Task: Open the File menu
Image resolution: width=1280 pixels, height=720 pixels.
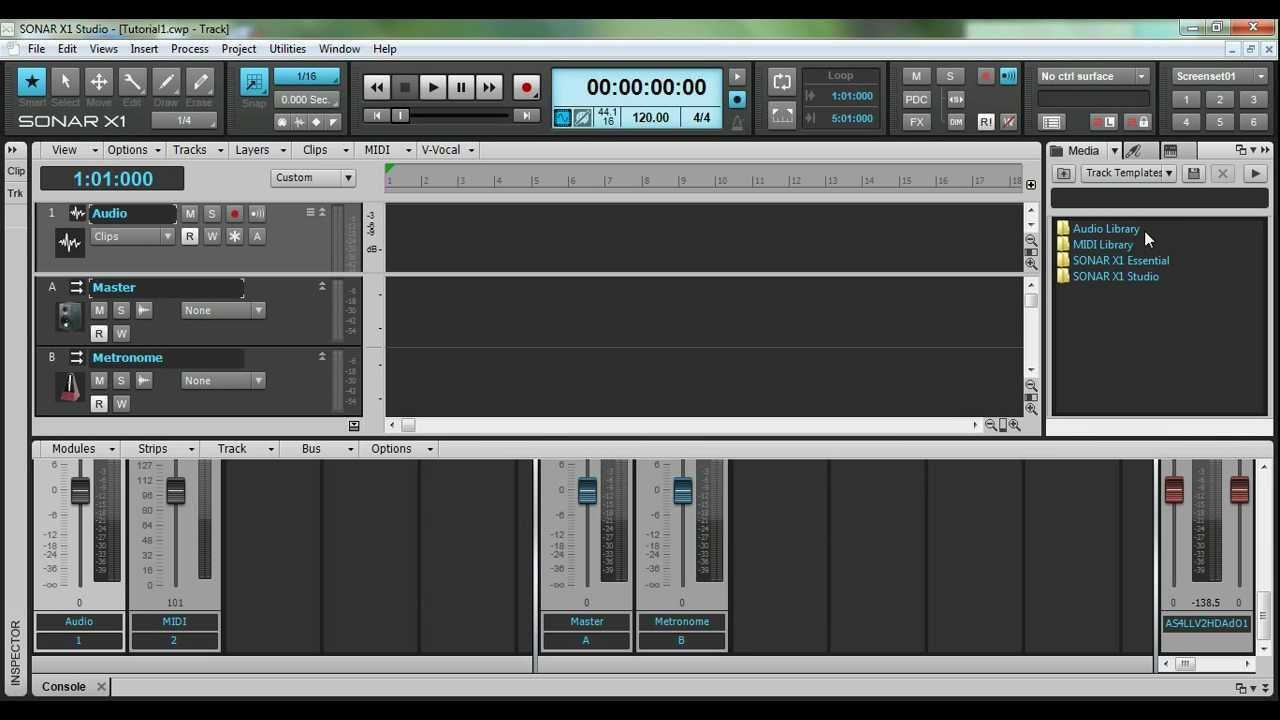Action: click(36, 49)
